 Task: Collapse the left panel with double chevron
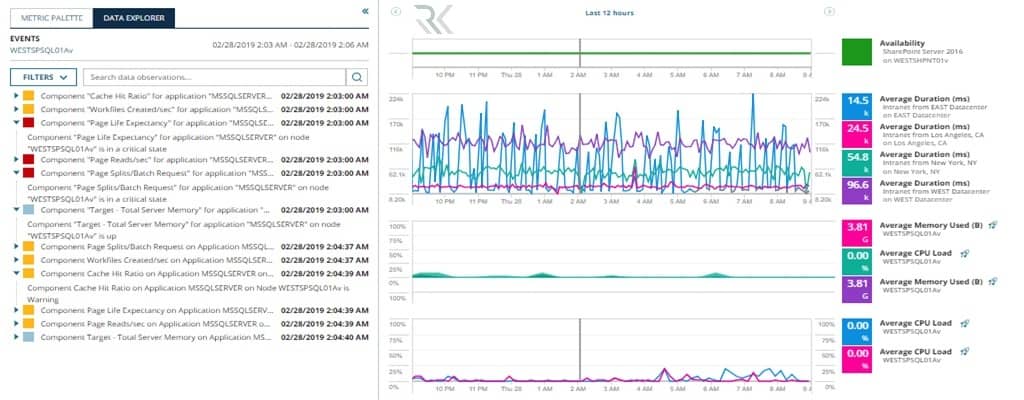(x=365, y=11)
